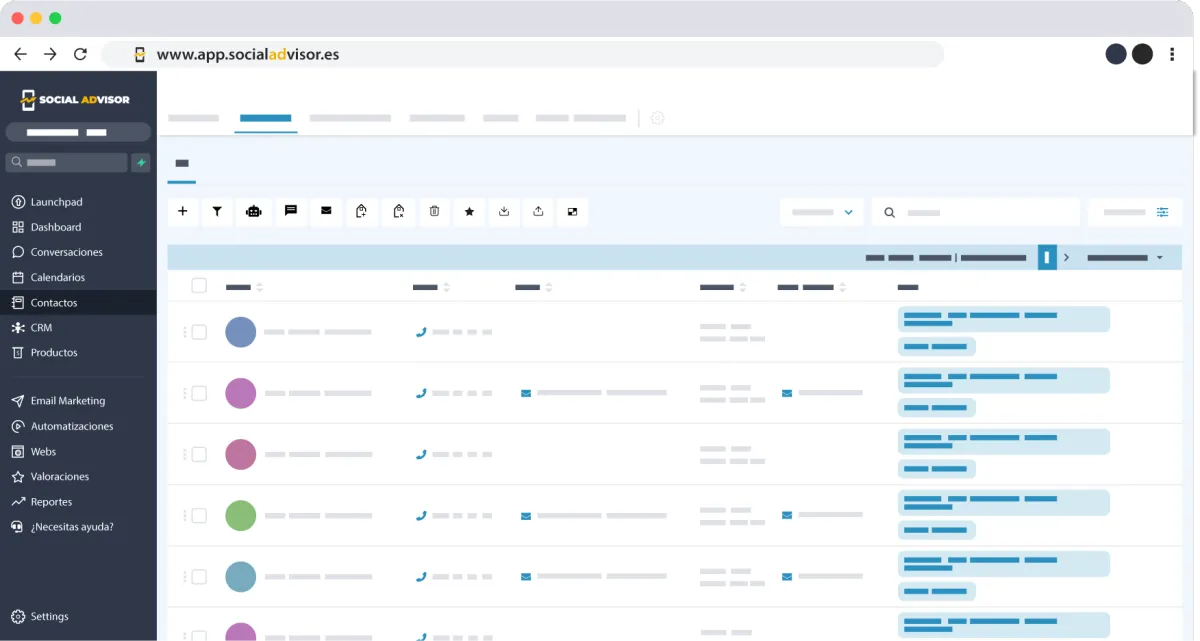This screenshot has height=641, width=1200.
Task: Click the download import icon
Action: coord(504,211)
